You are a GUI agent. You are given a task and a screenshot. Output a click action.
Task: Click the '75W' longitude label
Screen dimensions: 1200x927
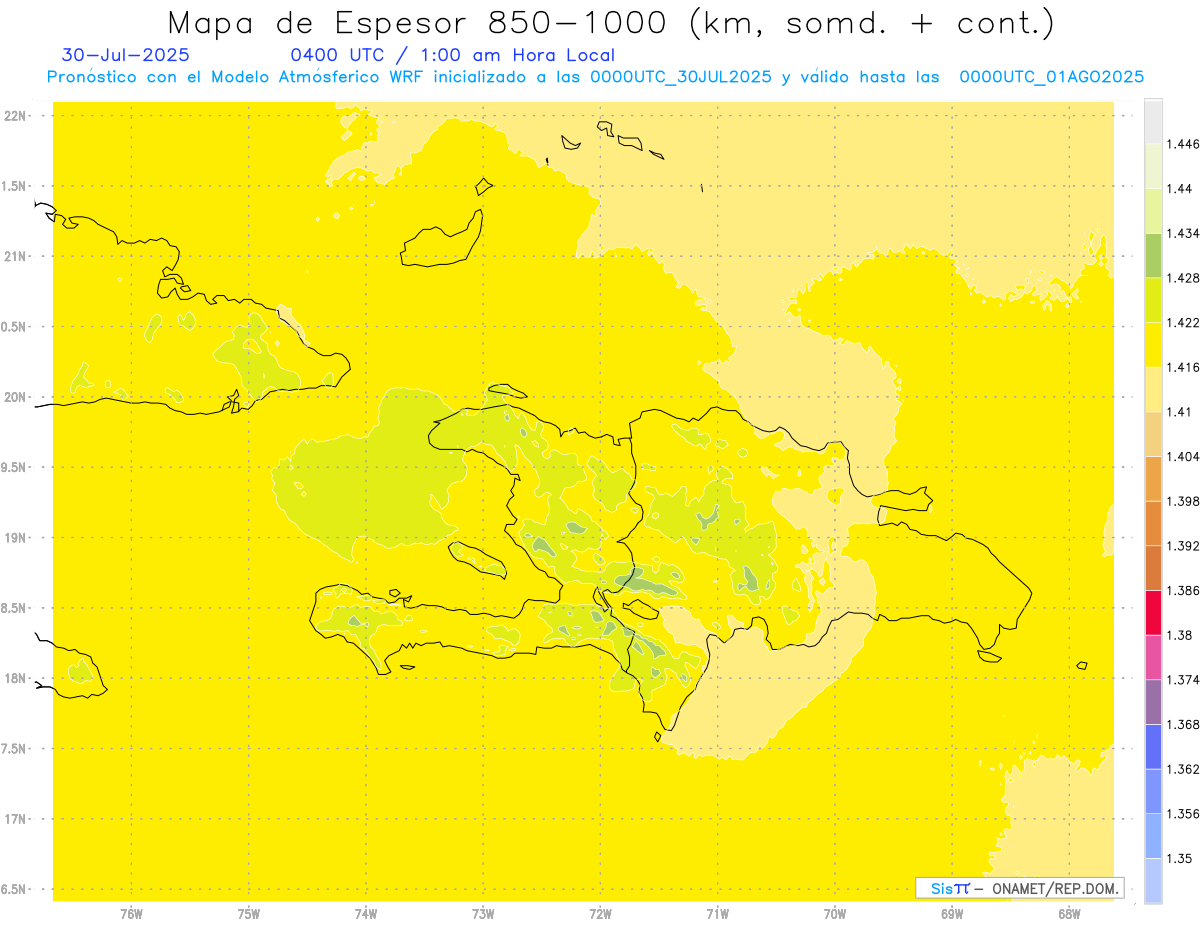[x=248, y=913]
